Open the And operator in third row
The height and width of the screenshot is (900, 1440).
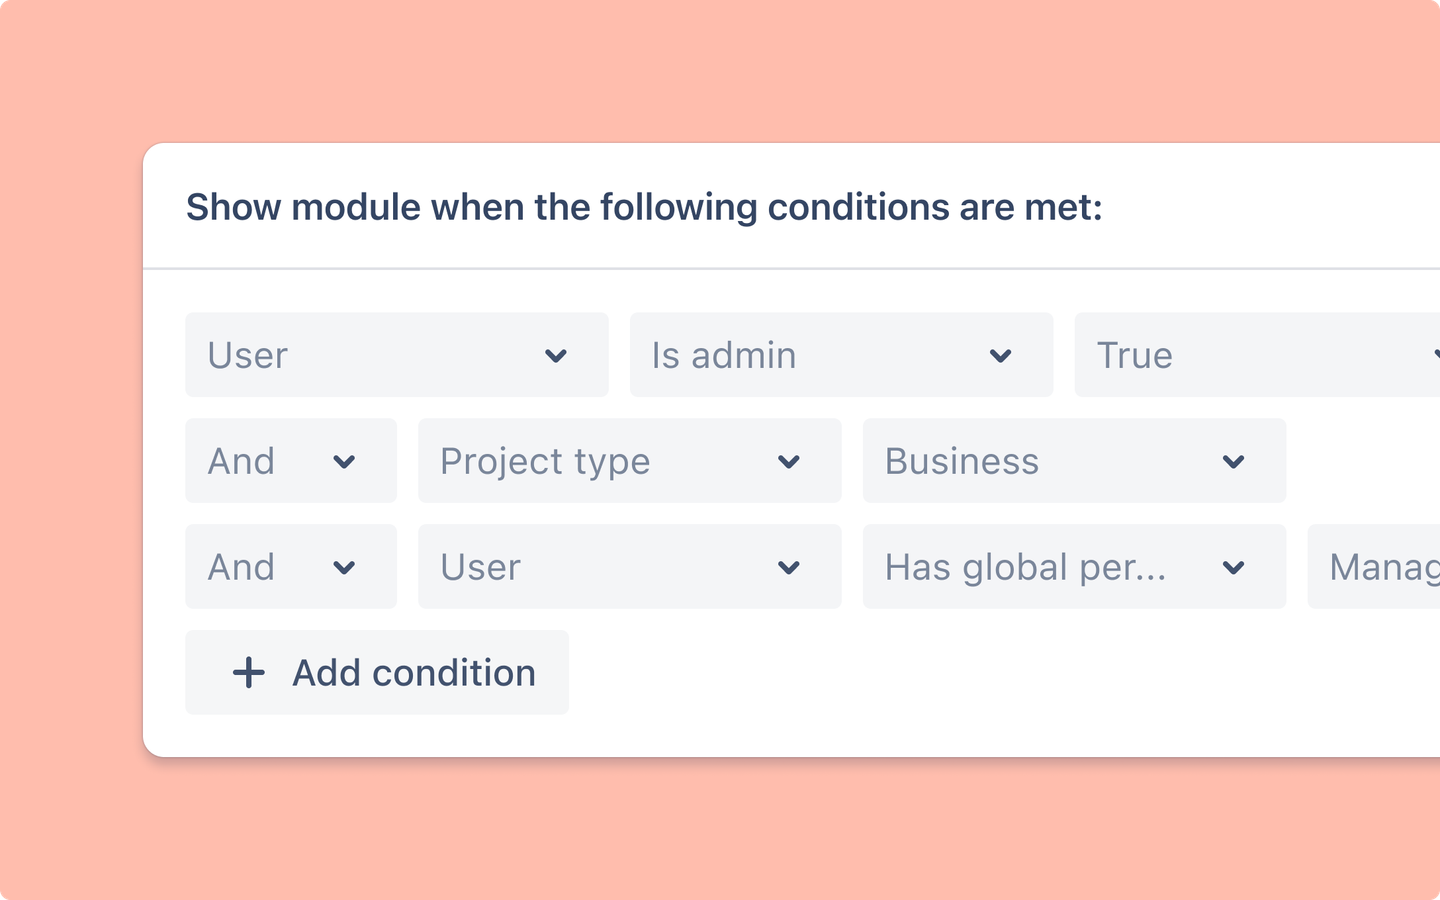(x=291, y=567)
